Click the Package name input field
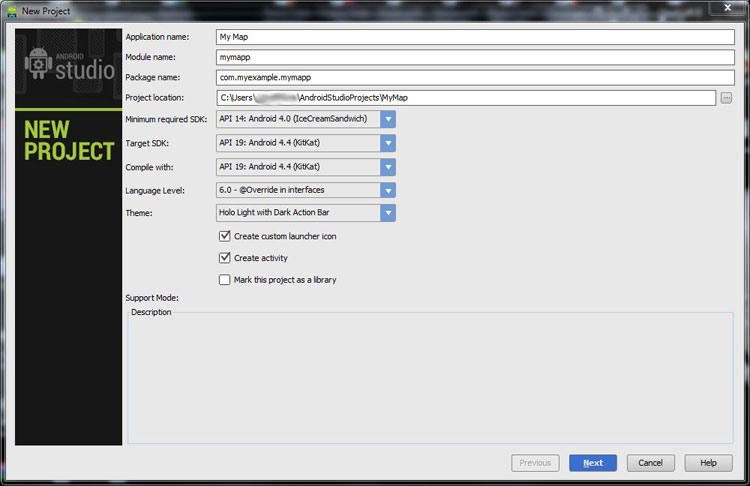 pos(475,77)
